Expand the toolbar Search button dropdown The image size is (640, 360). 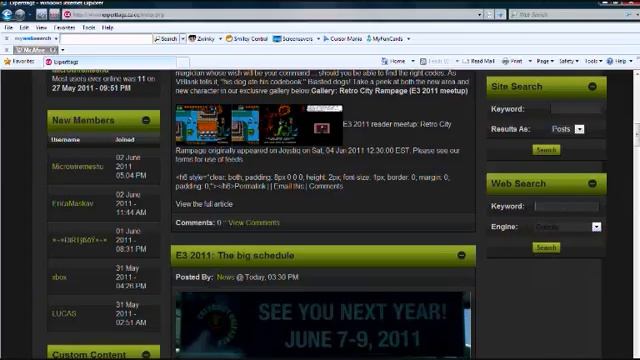tap(183, 39)
